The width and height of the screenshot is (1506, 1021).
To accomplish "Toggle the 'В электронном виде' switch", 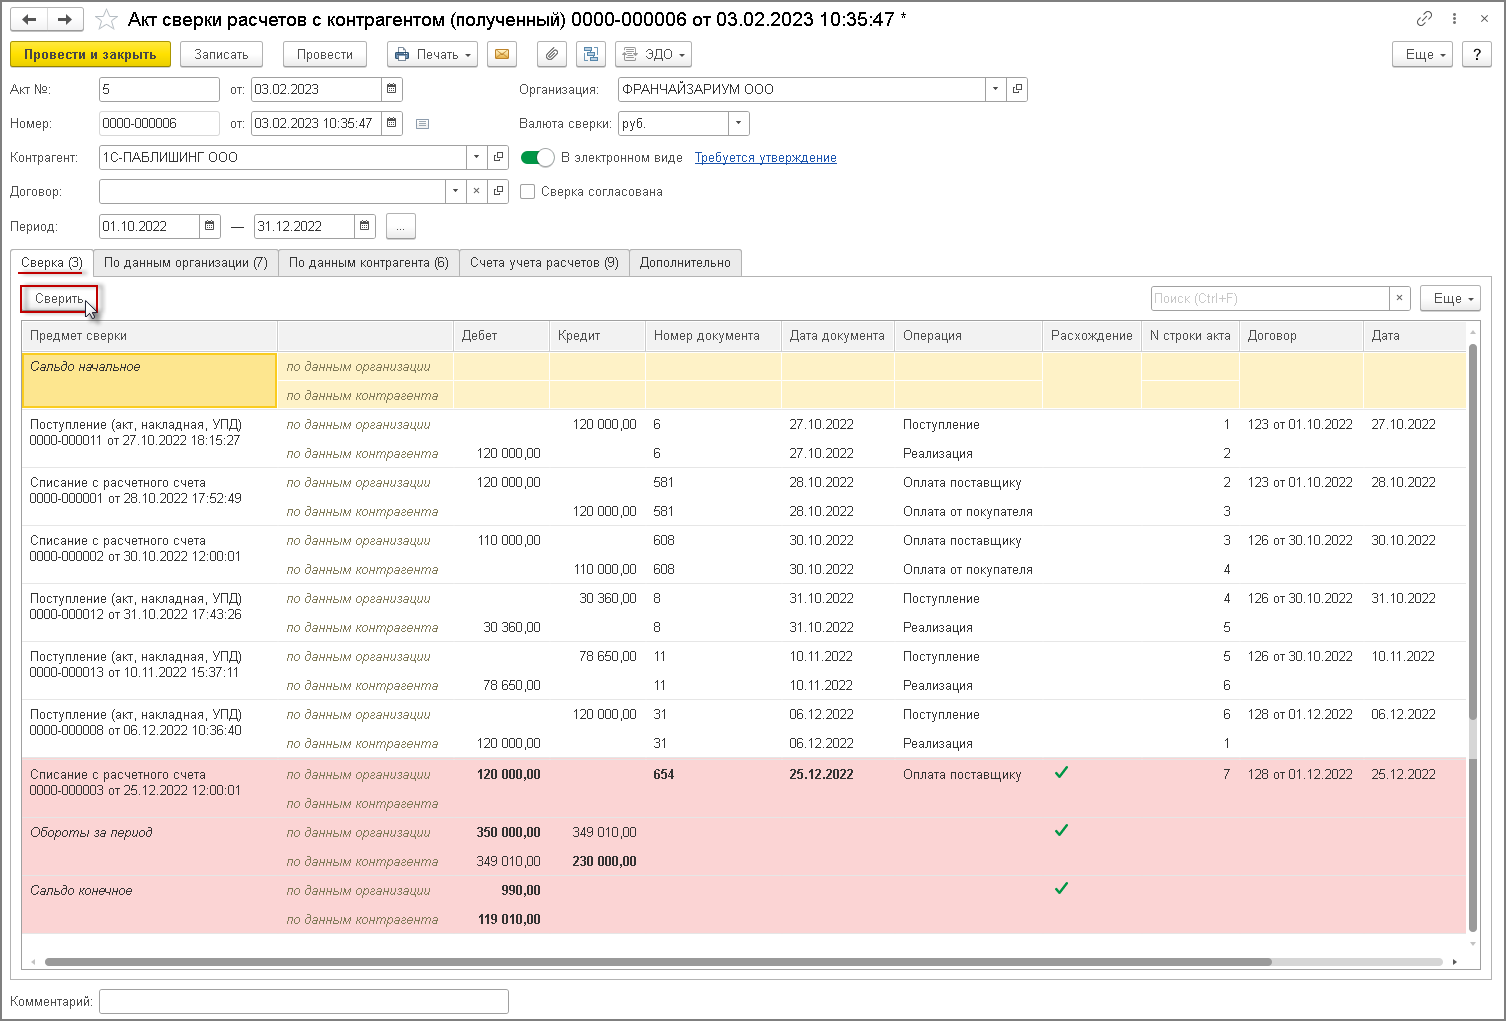I will click(538, 157).
